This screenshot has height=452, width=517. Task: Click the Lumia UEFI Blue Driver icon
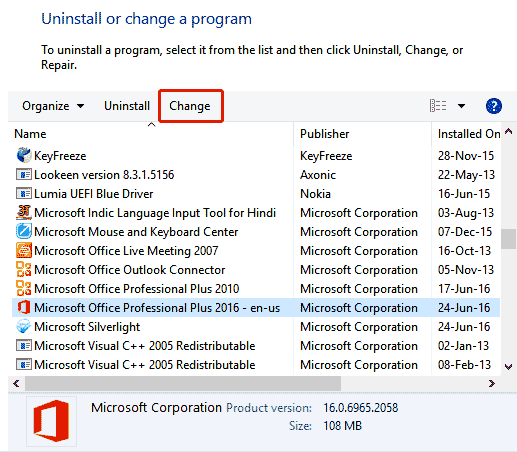pos(24,193)
